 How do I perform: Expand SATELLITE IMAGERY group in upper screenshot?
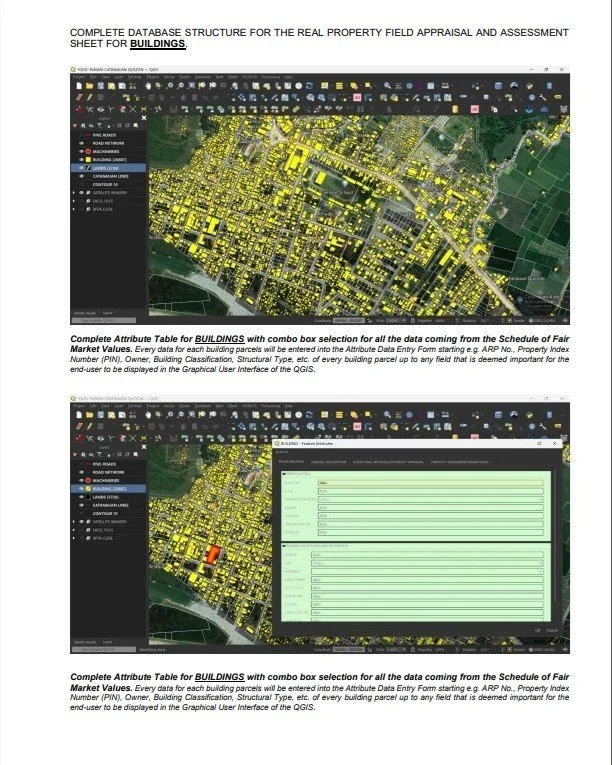point(75,193)
